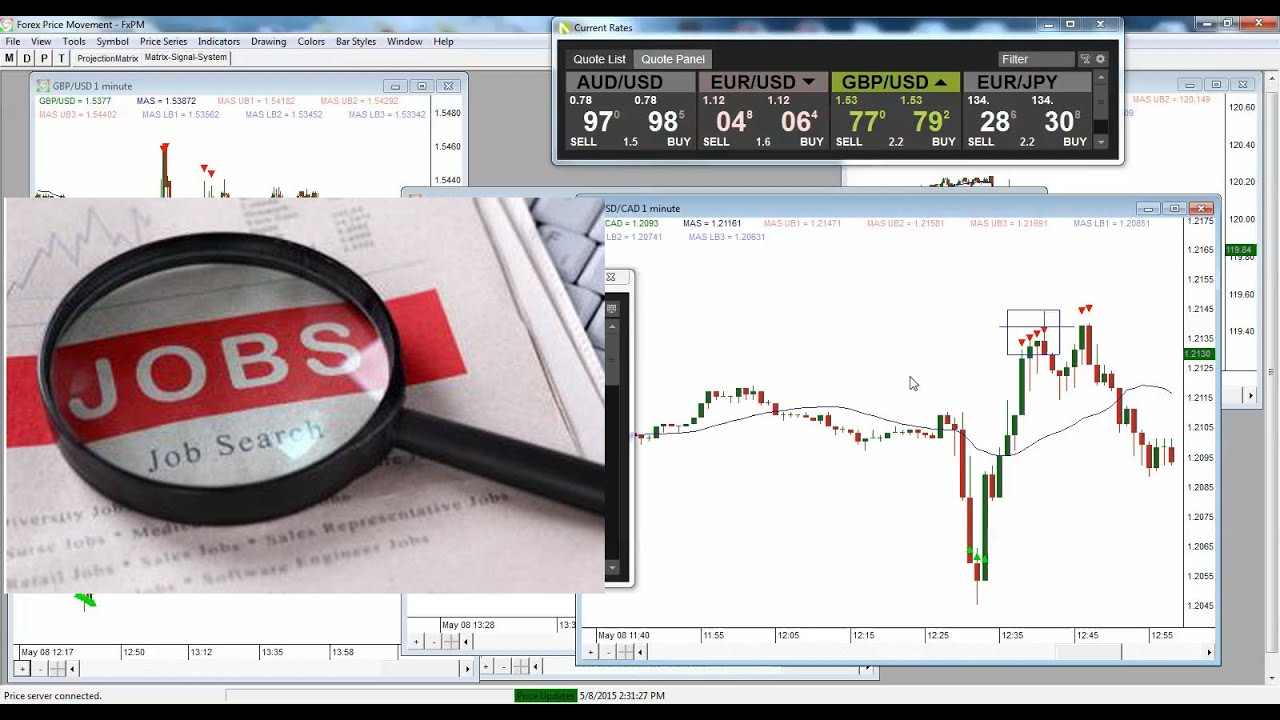This screenshot has height=720, width=1280.
Task: Click the USD/CAD chart horizontal scrollbar thumb
Action: pyautogui.click(x=1089, y=652)
